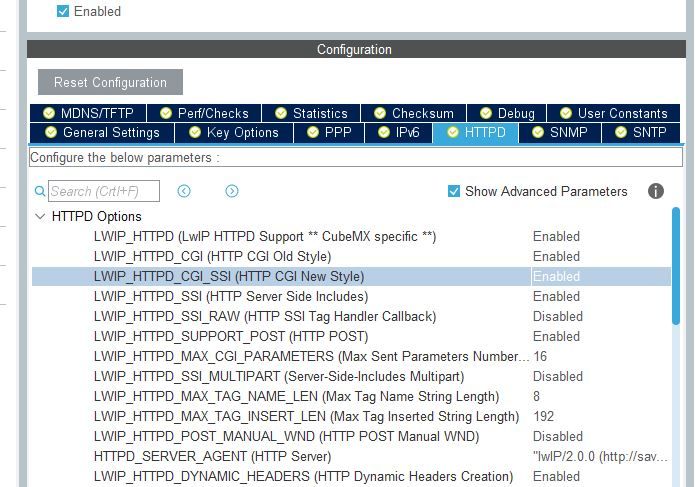Select LWIP_HTTPD_CGI Old Style row
Viewport: 699px width, 487px height.
351,256
